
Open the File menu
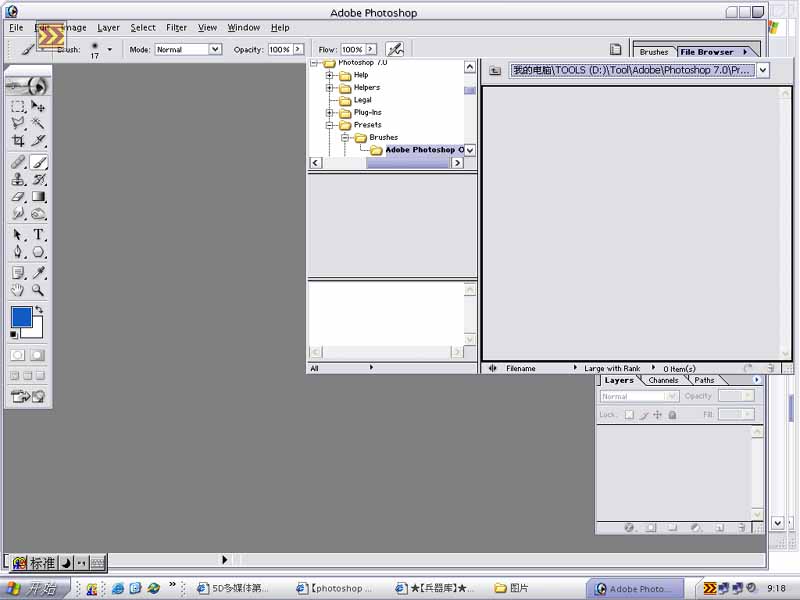click(x=16, y=28)
